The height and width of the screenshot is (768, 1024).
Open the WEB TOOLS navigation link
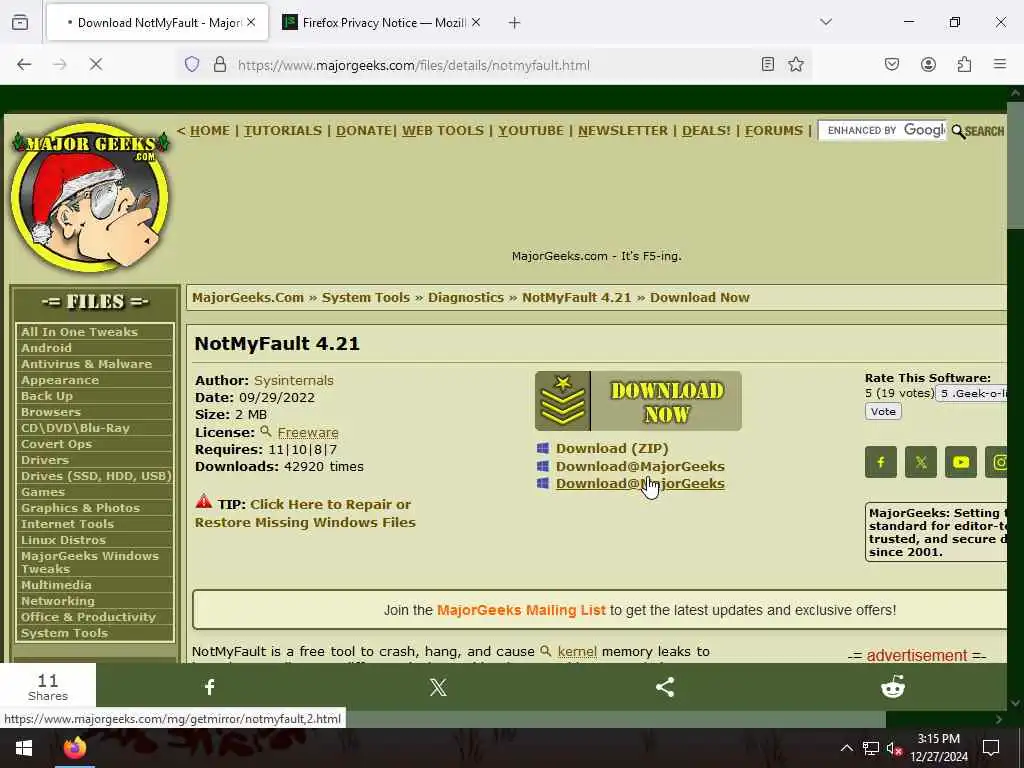443,131
